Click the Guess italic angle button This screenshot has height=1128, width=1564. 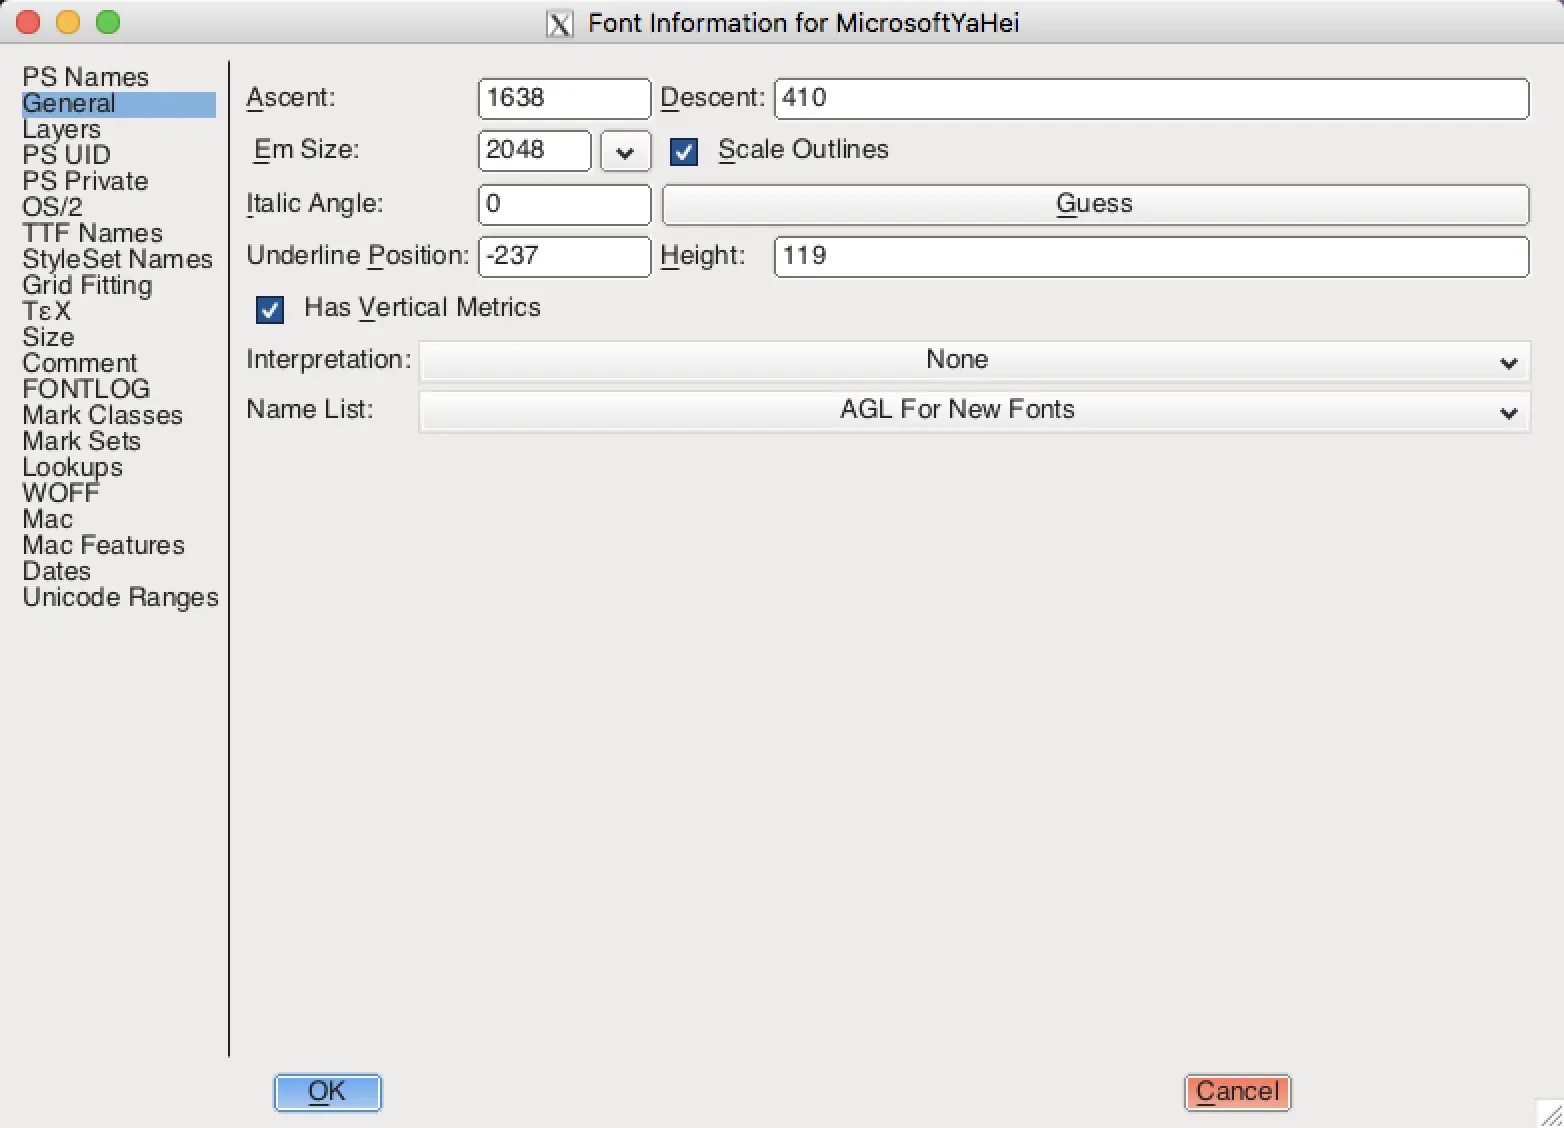pyautogui.click(x=1095, y=204)
